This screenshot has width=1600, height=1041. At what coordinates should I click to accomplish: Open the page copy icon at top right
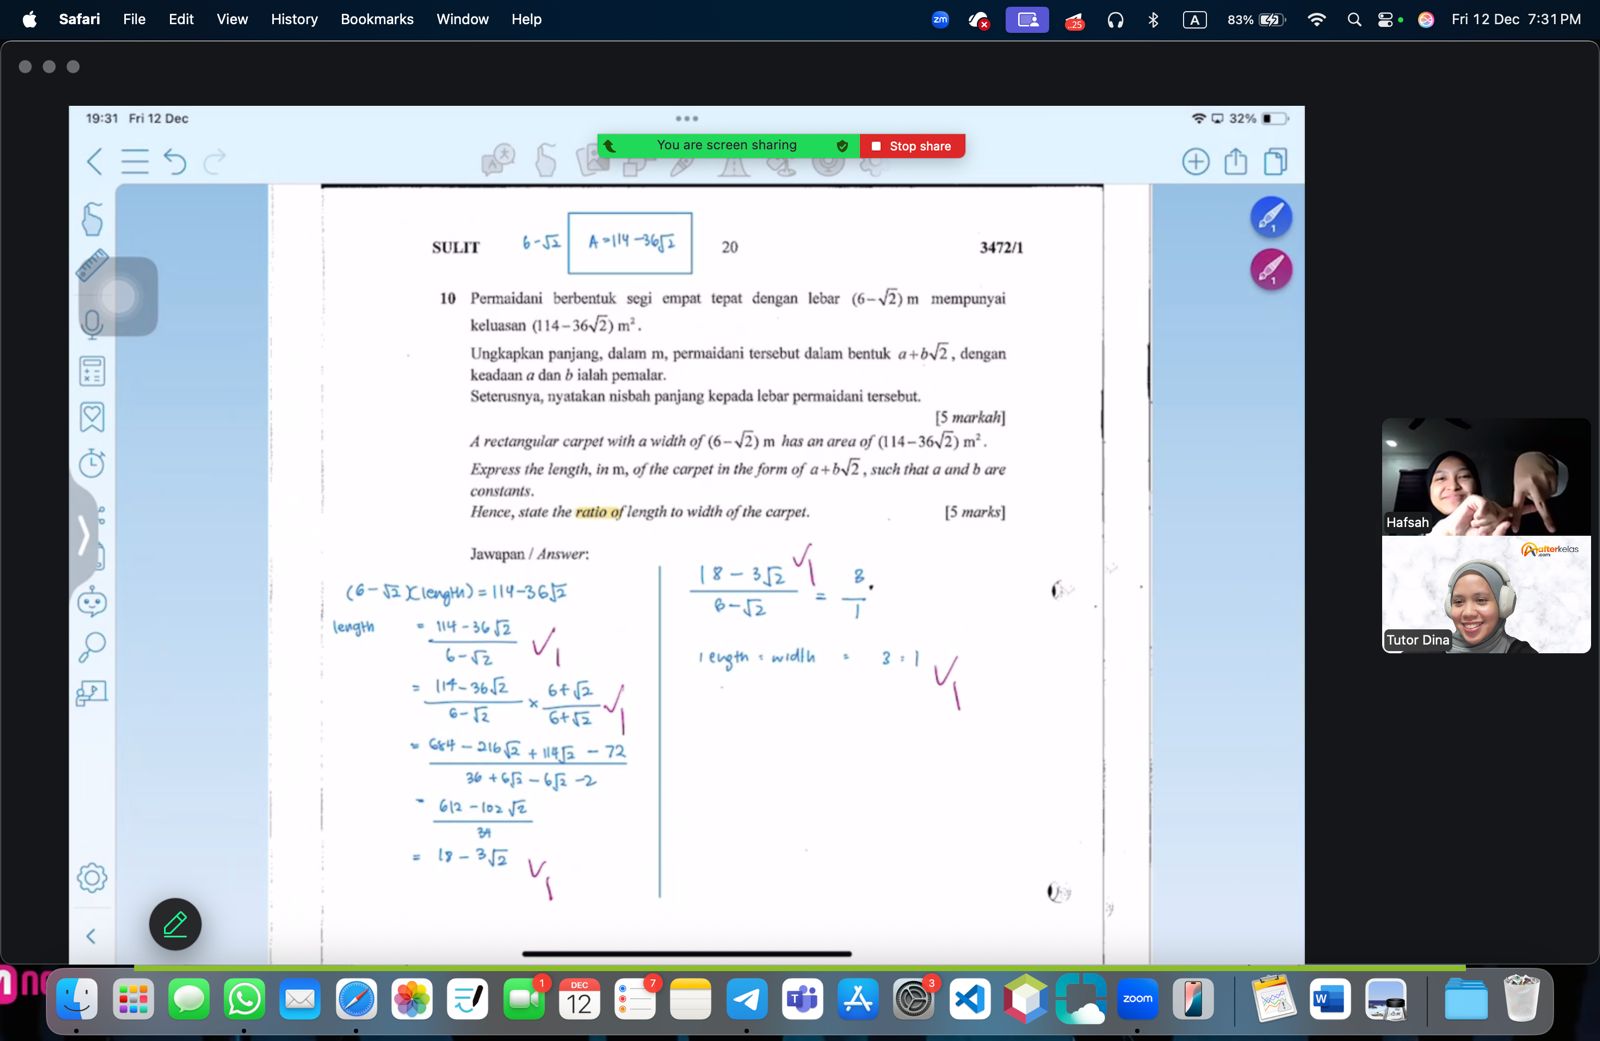click(x=1276, y=161)
